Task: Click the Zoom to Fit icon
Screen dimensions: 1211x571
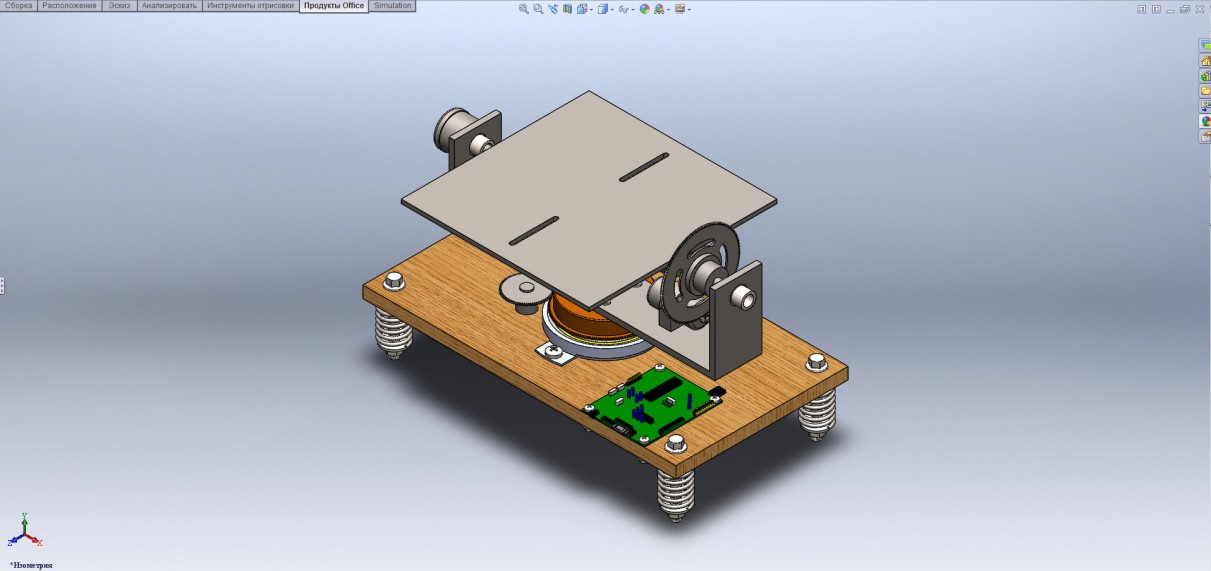Action: (x=524, y=9)
